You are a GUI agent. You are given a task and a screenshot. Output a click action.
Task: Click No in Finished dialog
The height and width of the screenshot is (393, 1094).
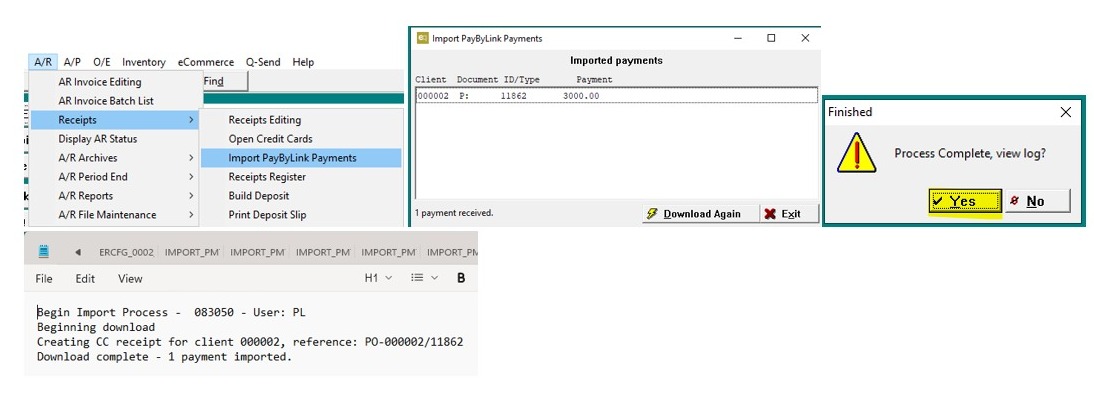pos(1037,201)
